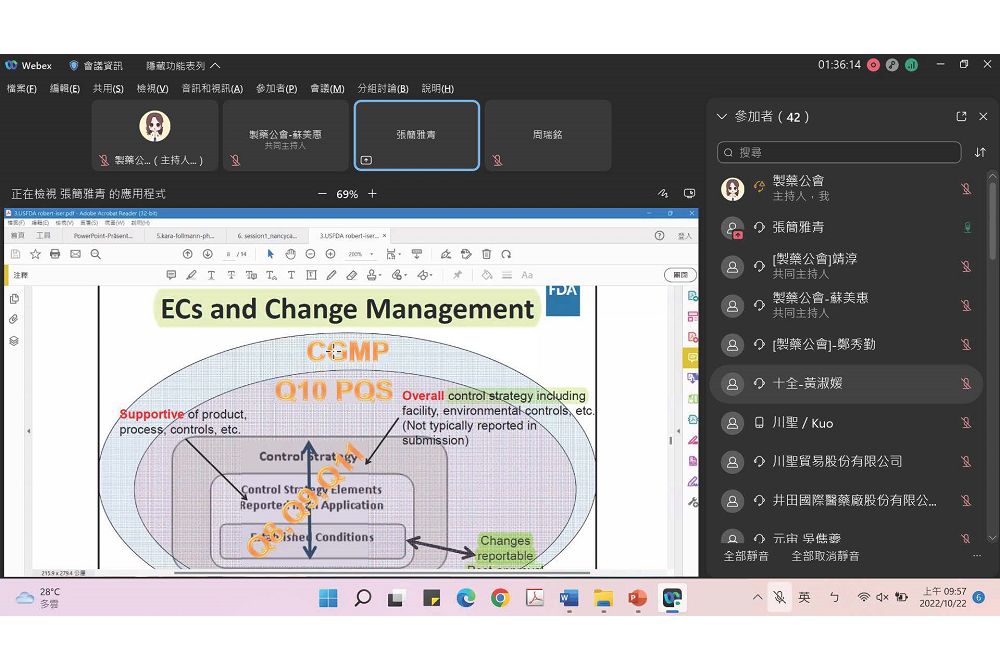
Task: Click Acrobat zoom in plus circle
Action: tap(330, 254)
